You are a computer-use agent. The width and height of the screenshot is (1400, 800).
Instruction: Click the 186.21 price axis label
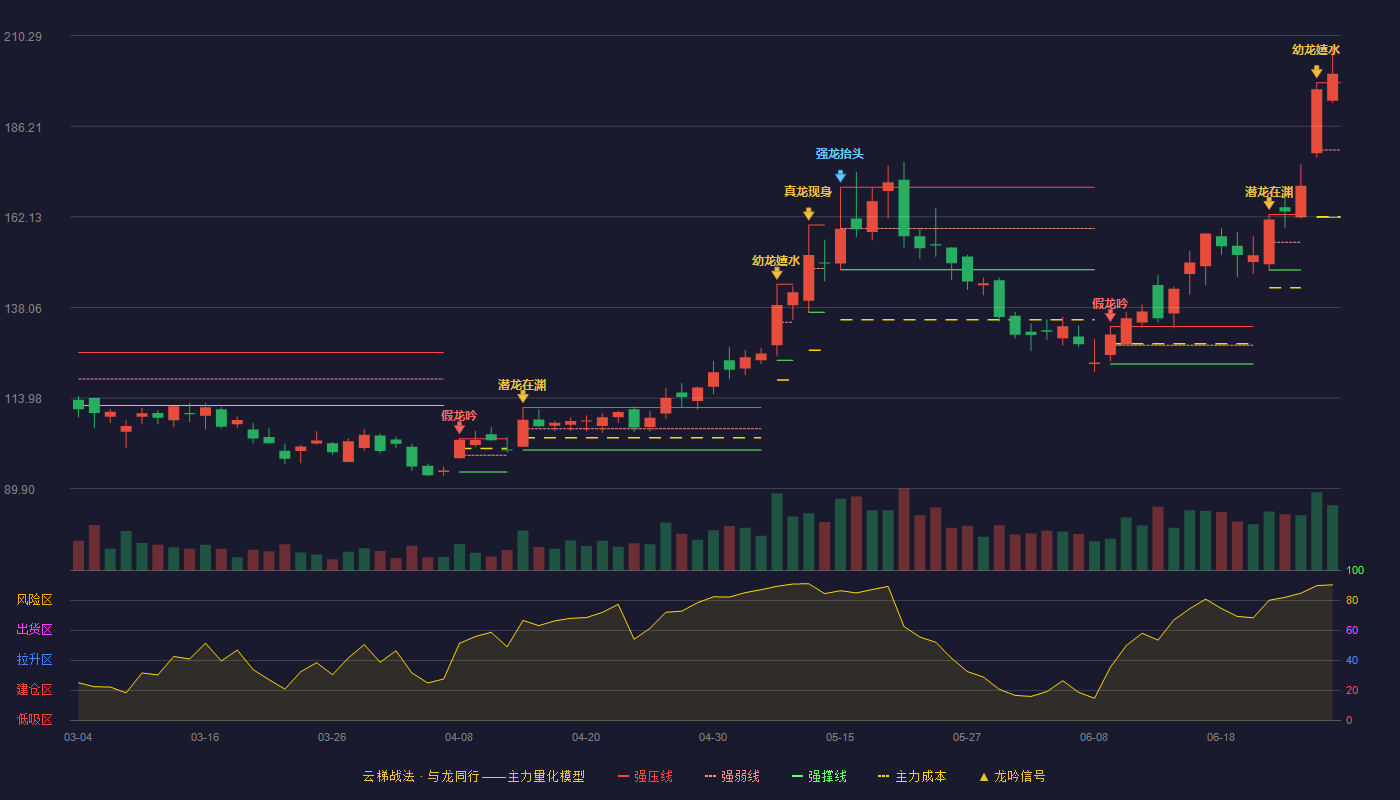click(x=23, y=128)
